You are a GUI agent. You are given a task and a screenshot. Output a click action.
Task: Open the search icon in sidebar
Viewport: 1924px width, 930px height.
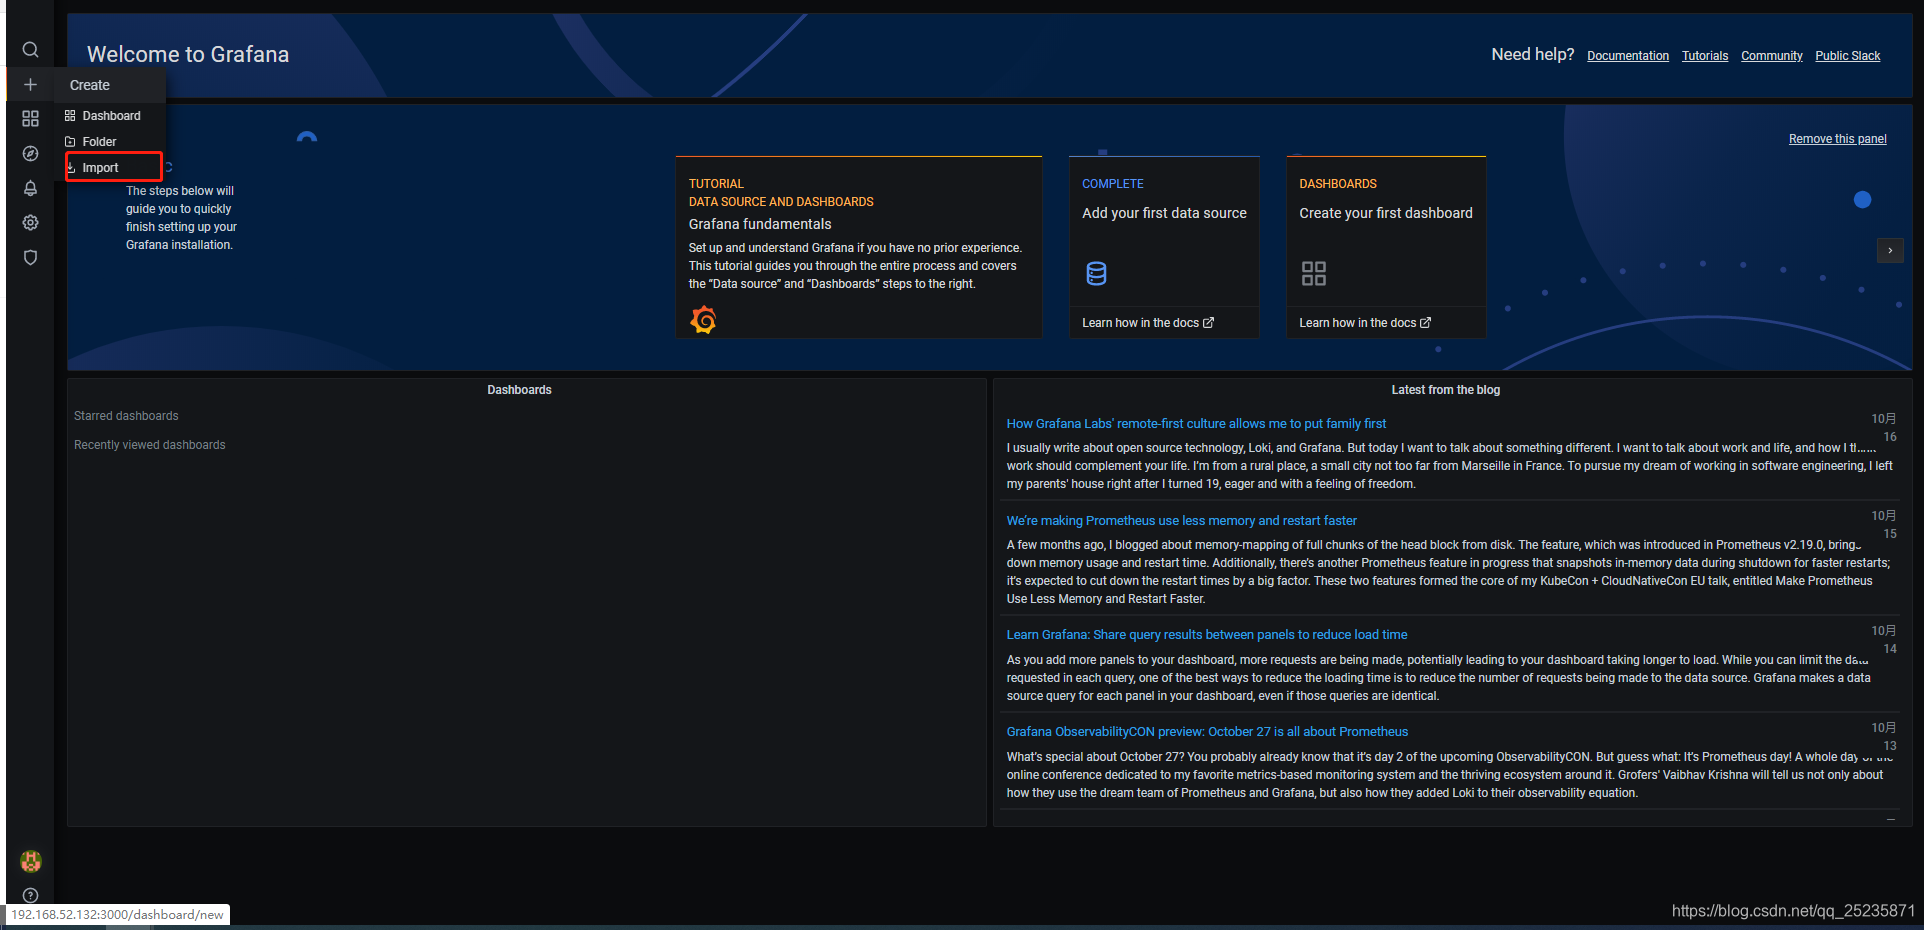pos(30,50)
